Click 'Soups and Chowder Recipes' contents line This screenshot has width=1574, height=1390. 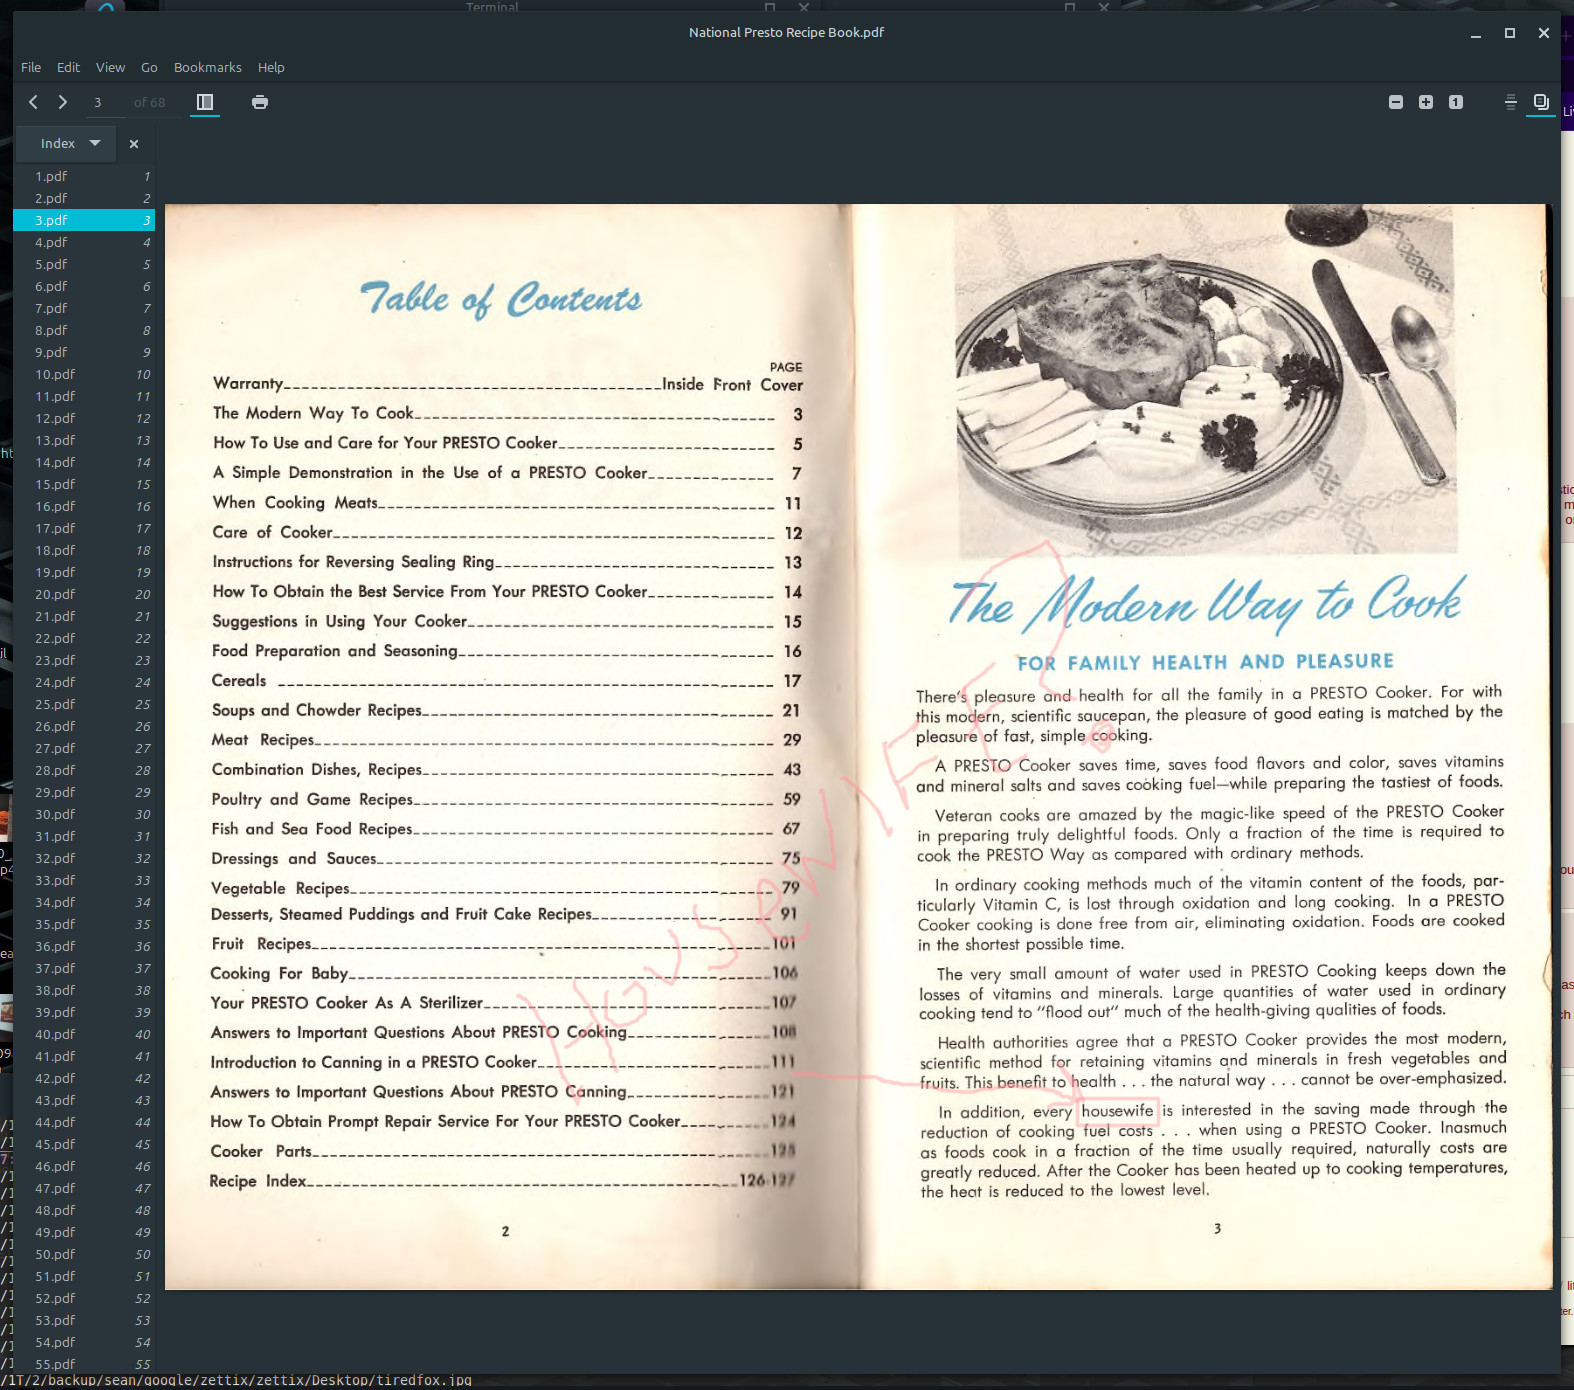[506, 711]
